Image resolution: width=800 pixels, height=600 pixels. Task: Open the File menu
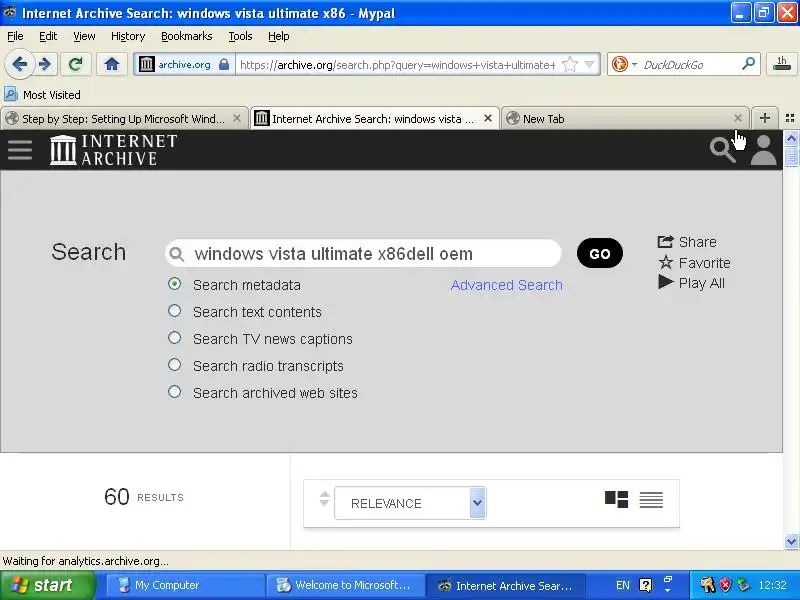pos(15,36)
